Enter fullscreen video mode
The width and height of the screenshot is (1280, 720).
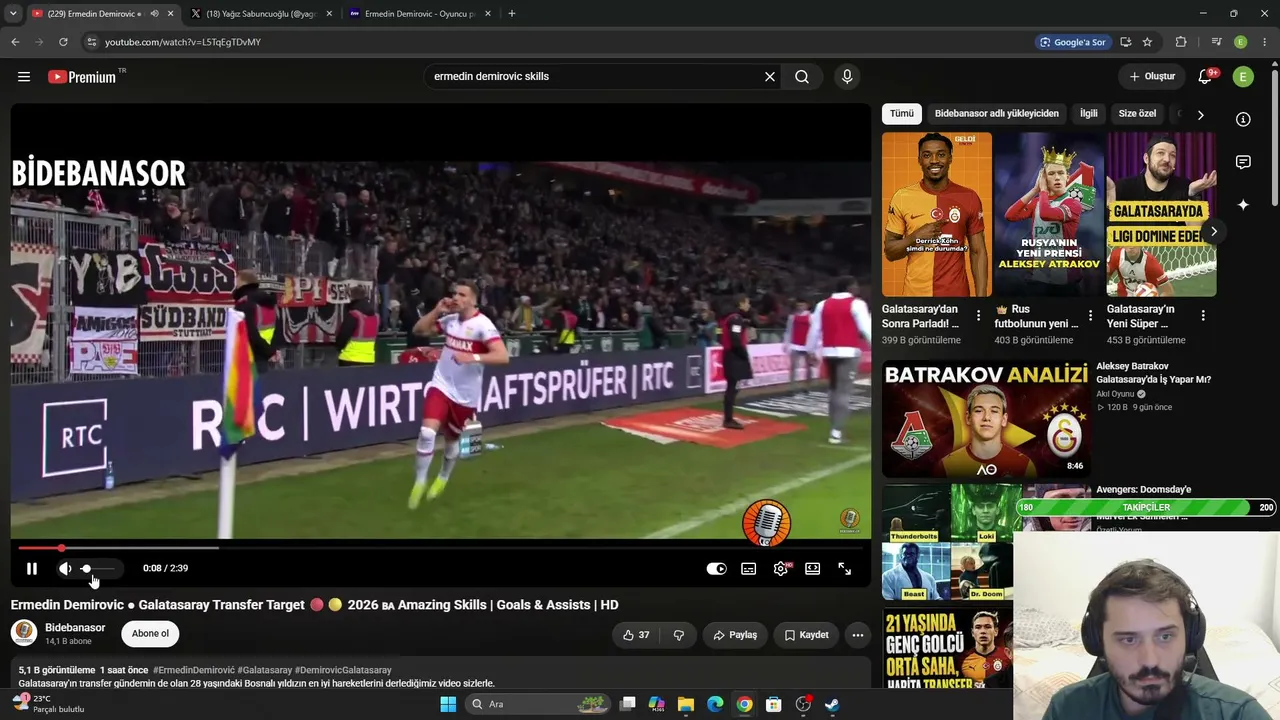(845, 569)
